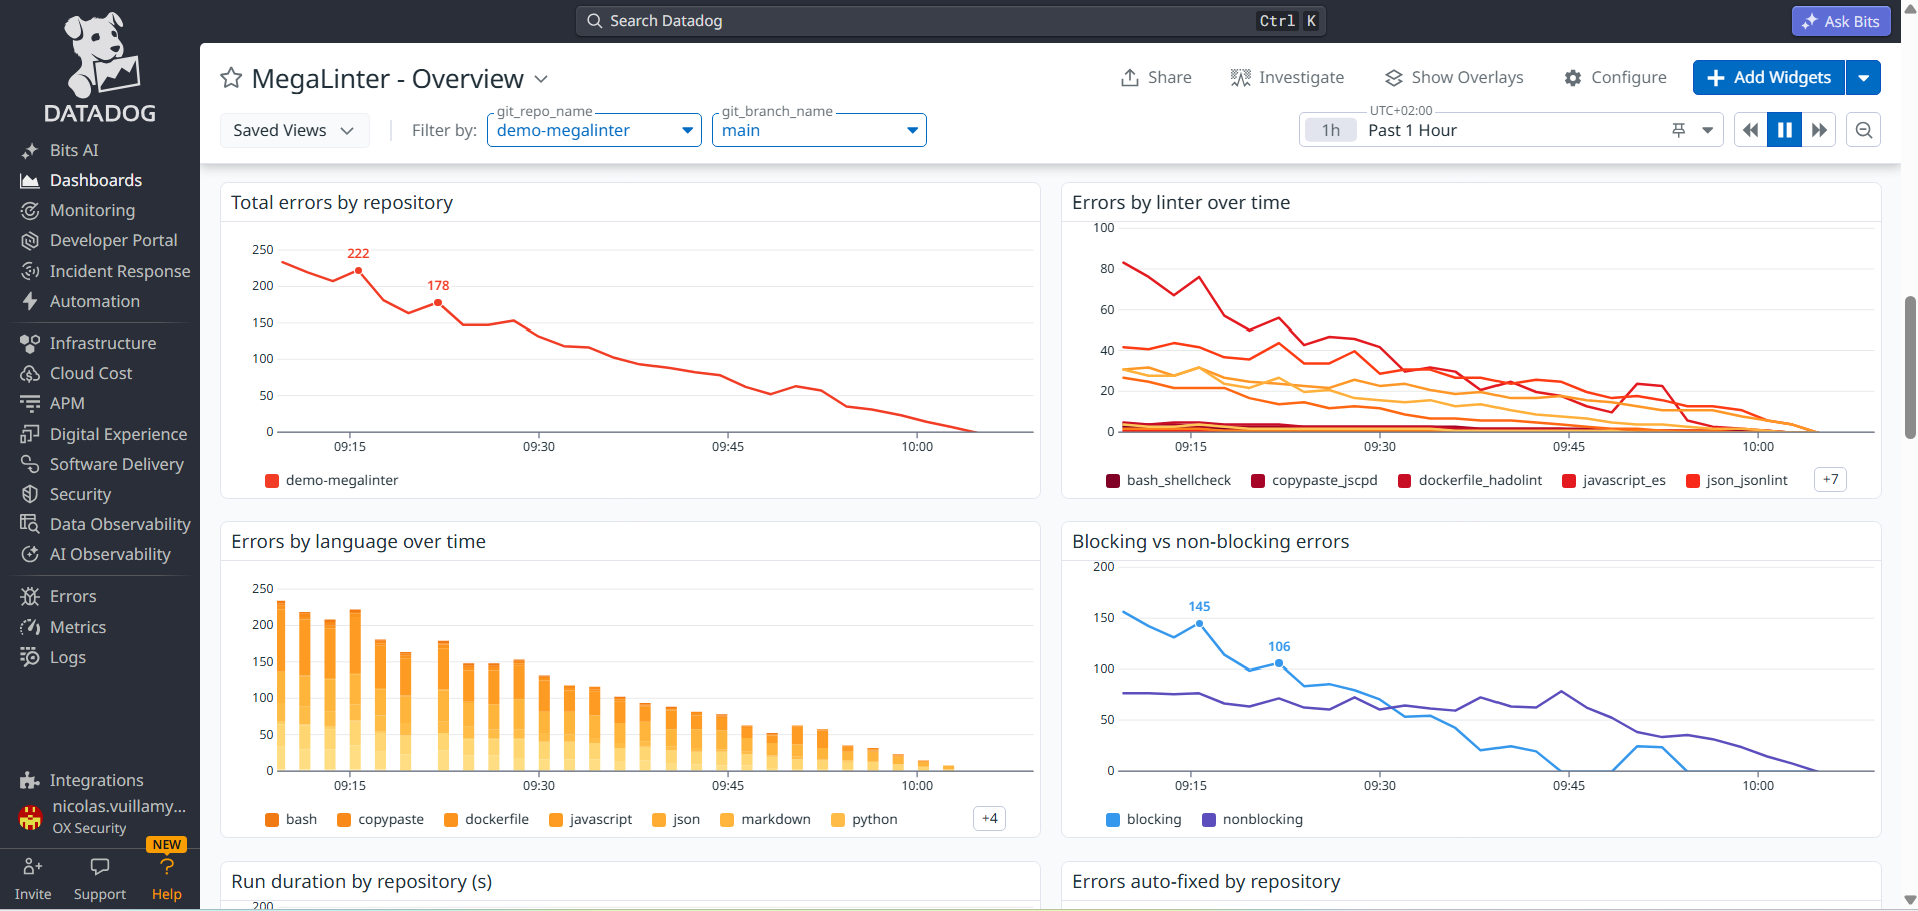Image resolution: width=1918 pixels, height=911 pixels.
Task: Go to Dashboards in sidebar
Action: click(96, 180)
